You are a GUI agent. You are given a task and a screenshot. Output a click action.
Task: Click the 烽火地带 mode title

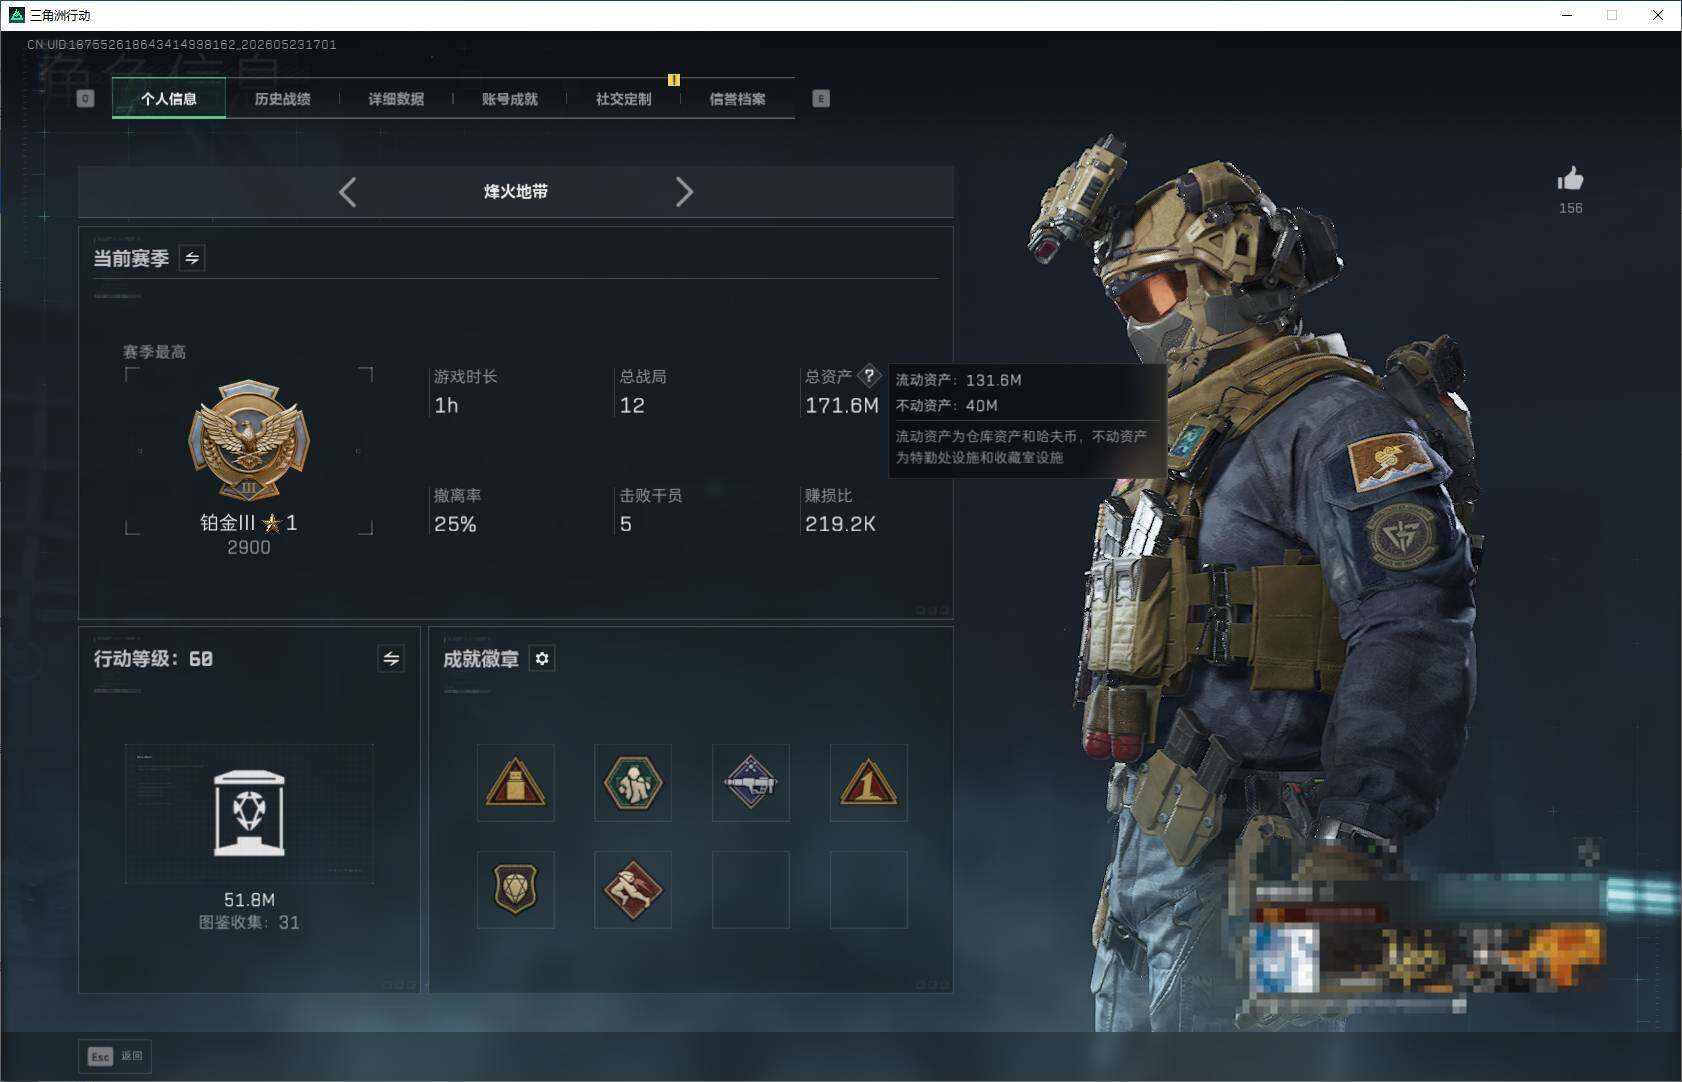click(x=516, y=191)
